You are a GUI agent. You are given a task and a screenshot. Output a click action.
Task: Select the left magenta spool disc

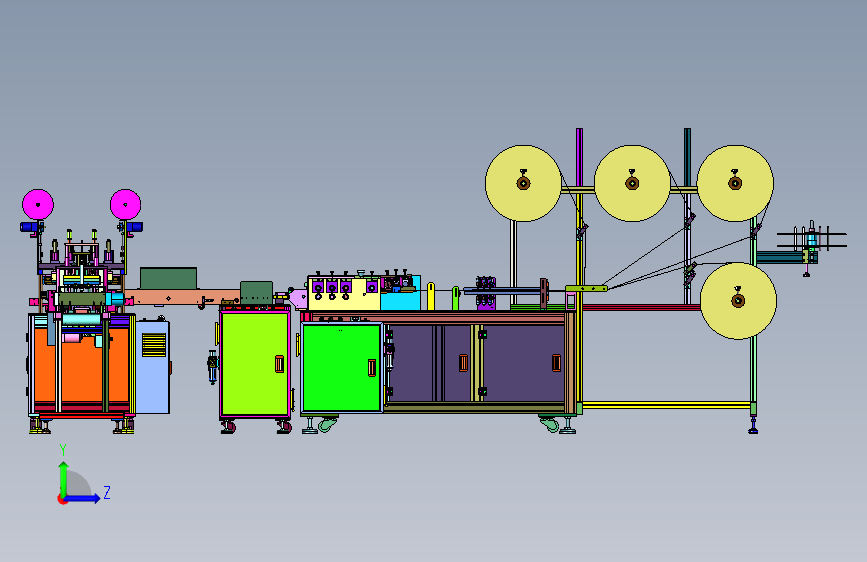point(38,205)
